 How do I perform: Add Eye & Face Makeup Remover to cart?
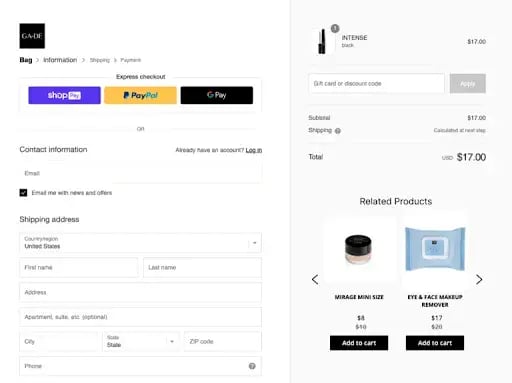click(x=435, y=343)
